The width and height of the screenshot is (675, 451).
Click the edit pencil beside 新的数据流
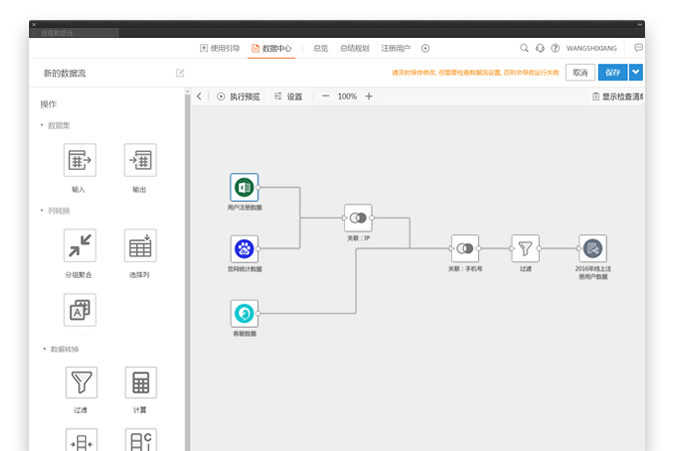pos(180,73)
